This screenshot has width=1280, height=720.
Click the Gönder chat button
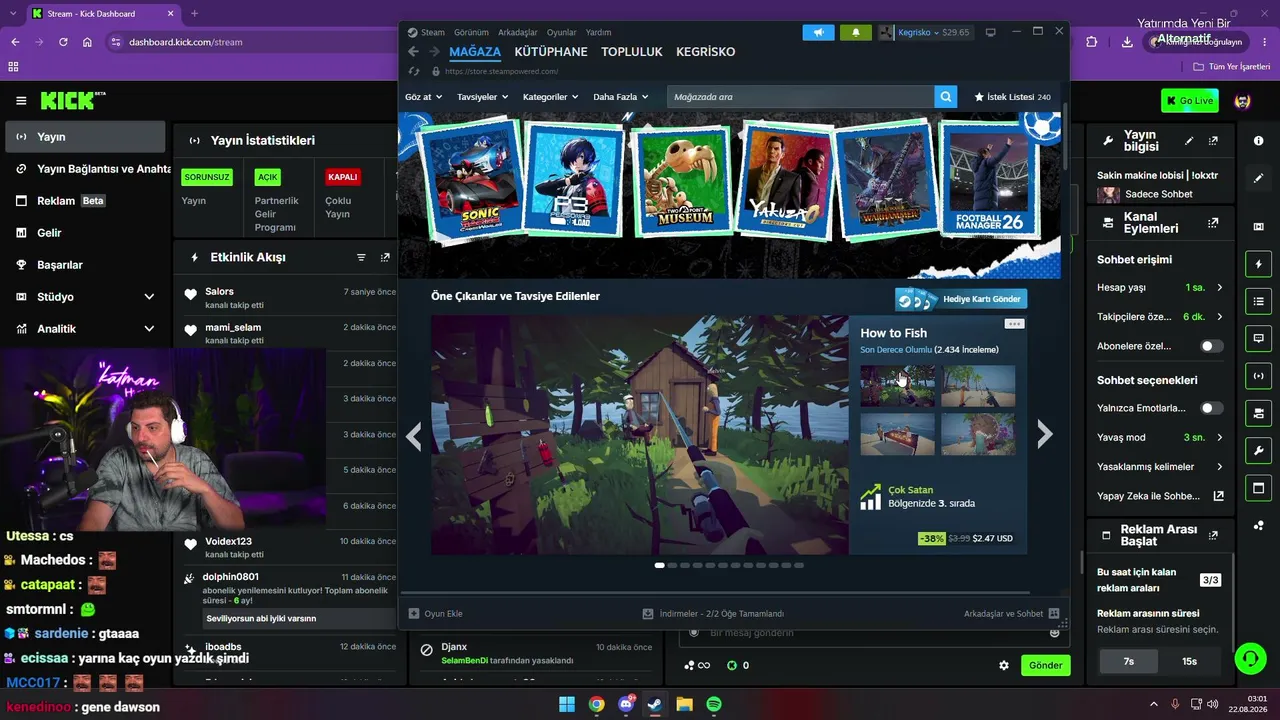(x=1046, y=665)
